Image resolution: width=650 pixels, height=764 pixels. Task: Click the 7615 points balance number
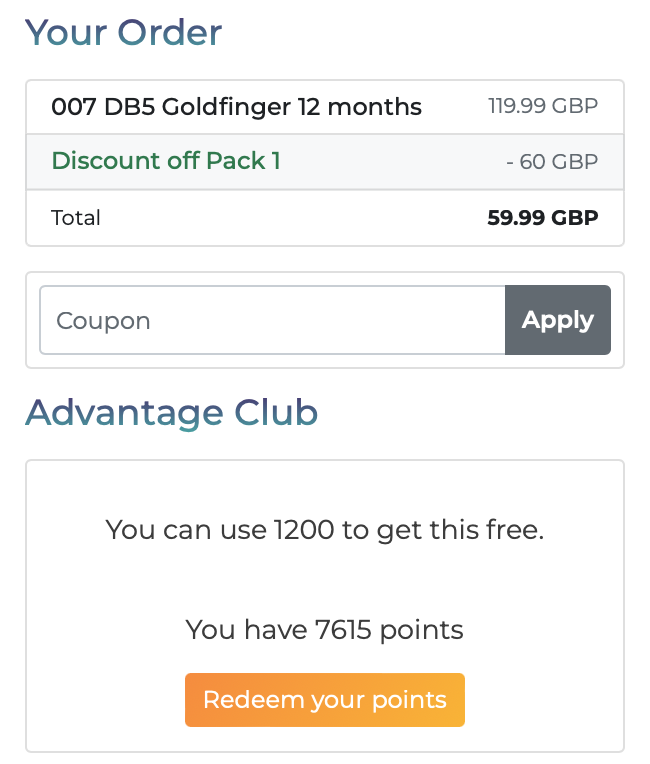click(344, 630)
